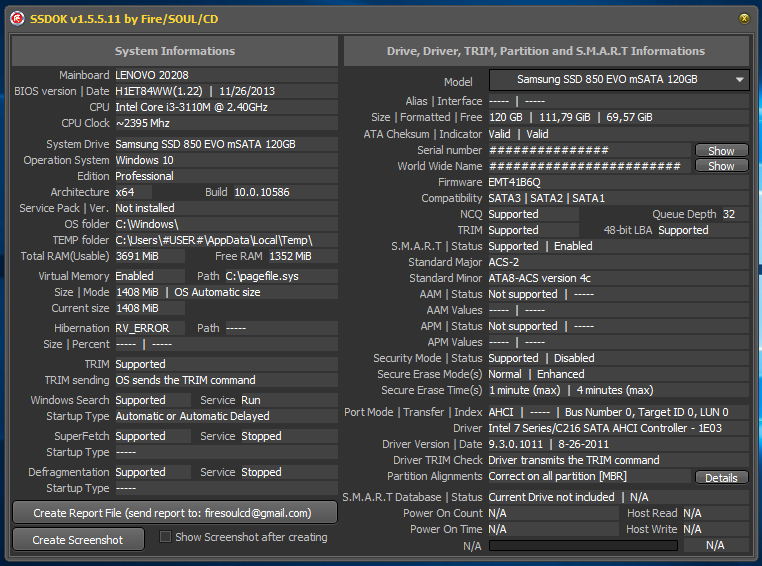The width and height of the screenshot is (762, 566).
Task: Click Security Mode status Disabled
Action: coord(574,358)
